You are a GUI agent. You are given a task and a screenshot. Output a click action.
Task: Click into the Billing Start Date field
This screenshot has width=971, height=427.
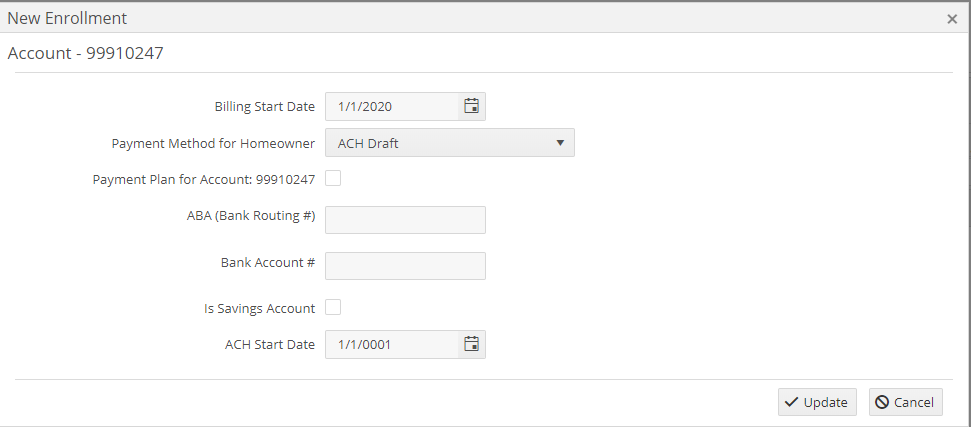tap(392, 106)
